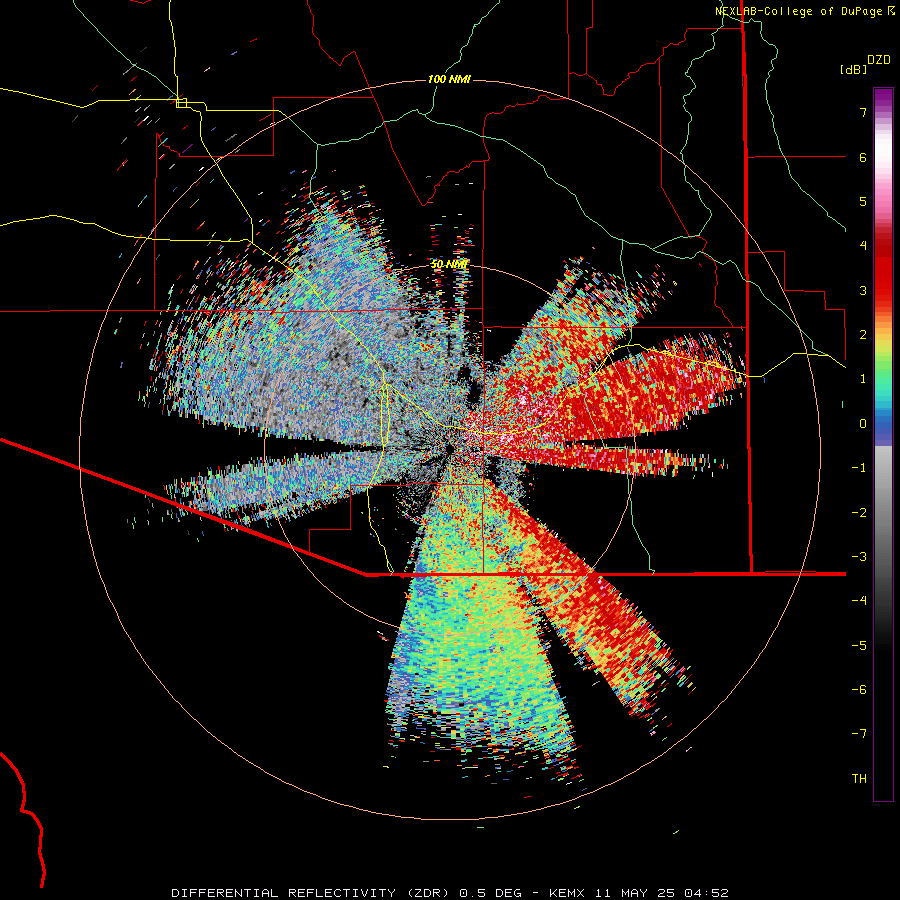Click the DZD legend title

tap(879, 60)
